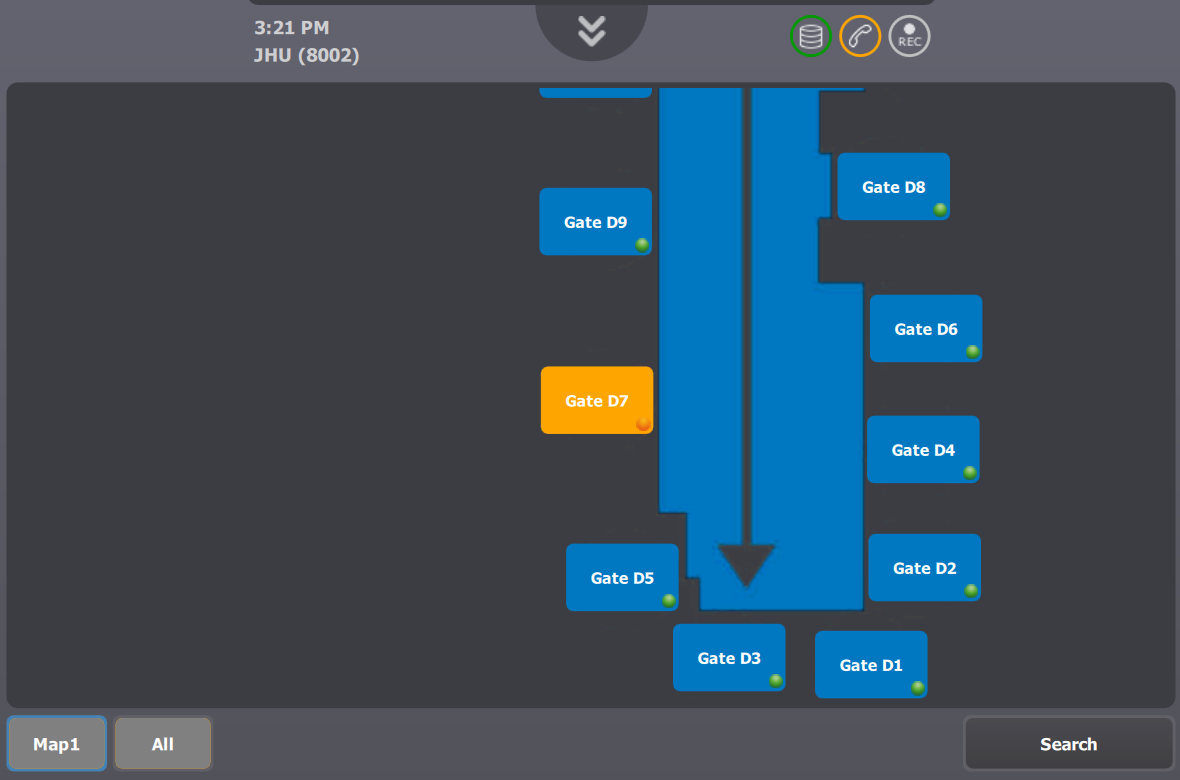Select Gate D8 on the map
The width and height of the screenshot is (1180, 780).
click(893, 187)
